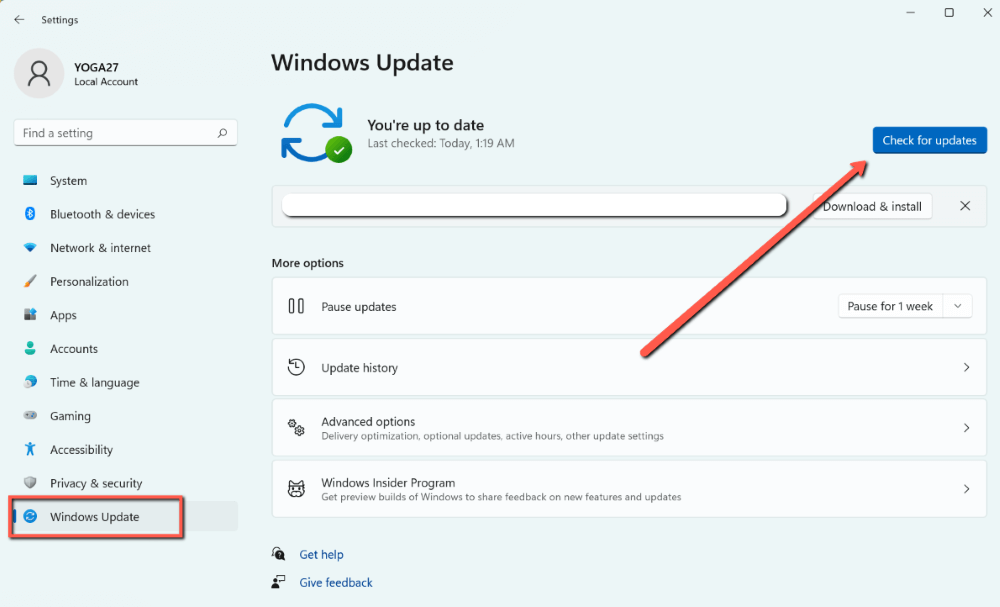Click the Windows Insider Program cat icon

296,489
